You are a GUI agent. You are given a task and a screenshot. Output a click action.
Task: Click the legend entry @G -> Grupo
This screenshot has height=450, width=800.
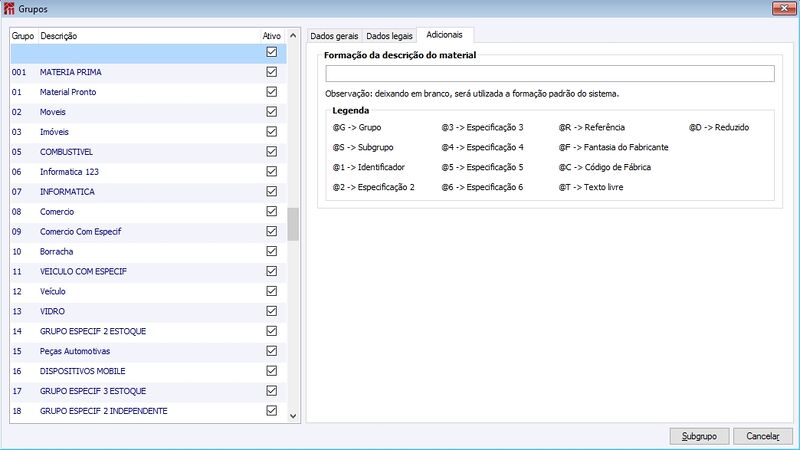(x=357, y=127)
